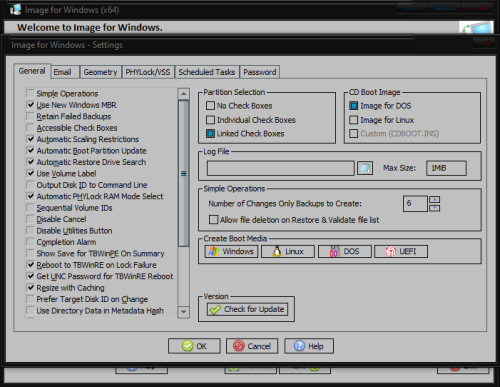The height and width of the screenshot is (387, 500).
Task: Go to the Password tab
Action: (x=260, y=72)
